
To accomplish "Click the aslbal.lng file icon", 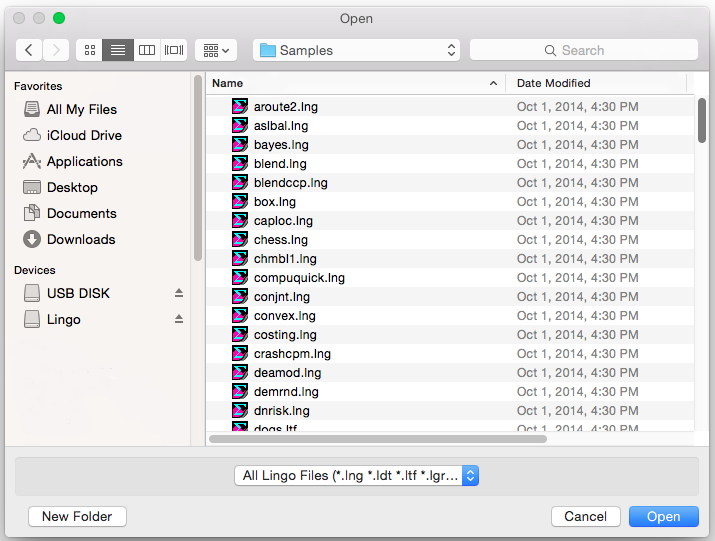I will 240,125.
